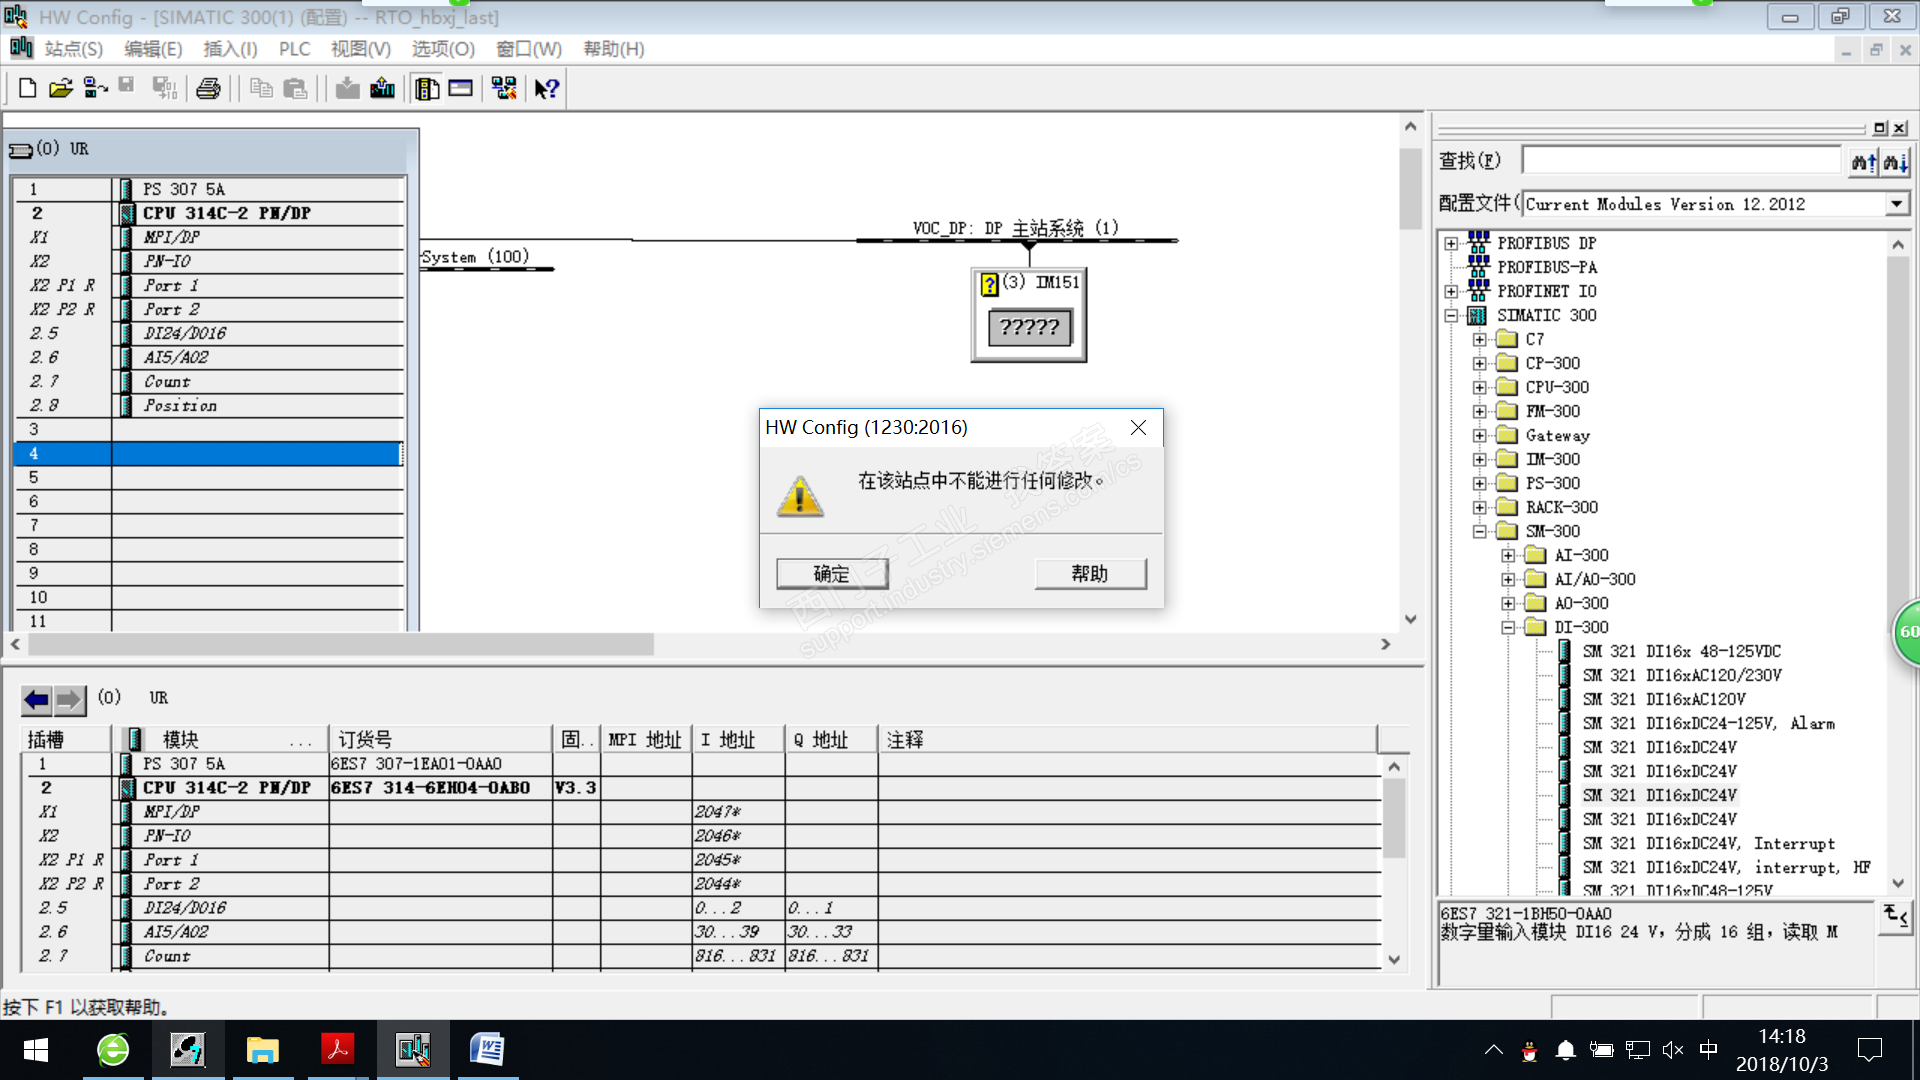The width and height of the screenshot is (1920, 1080).
Task: Click the back arrow in detail pane
Action: tap(37, 699)
